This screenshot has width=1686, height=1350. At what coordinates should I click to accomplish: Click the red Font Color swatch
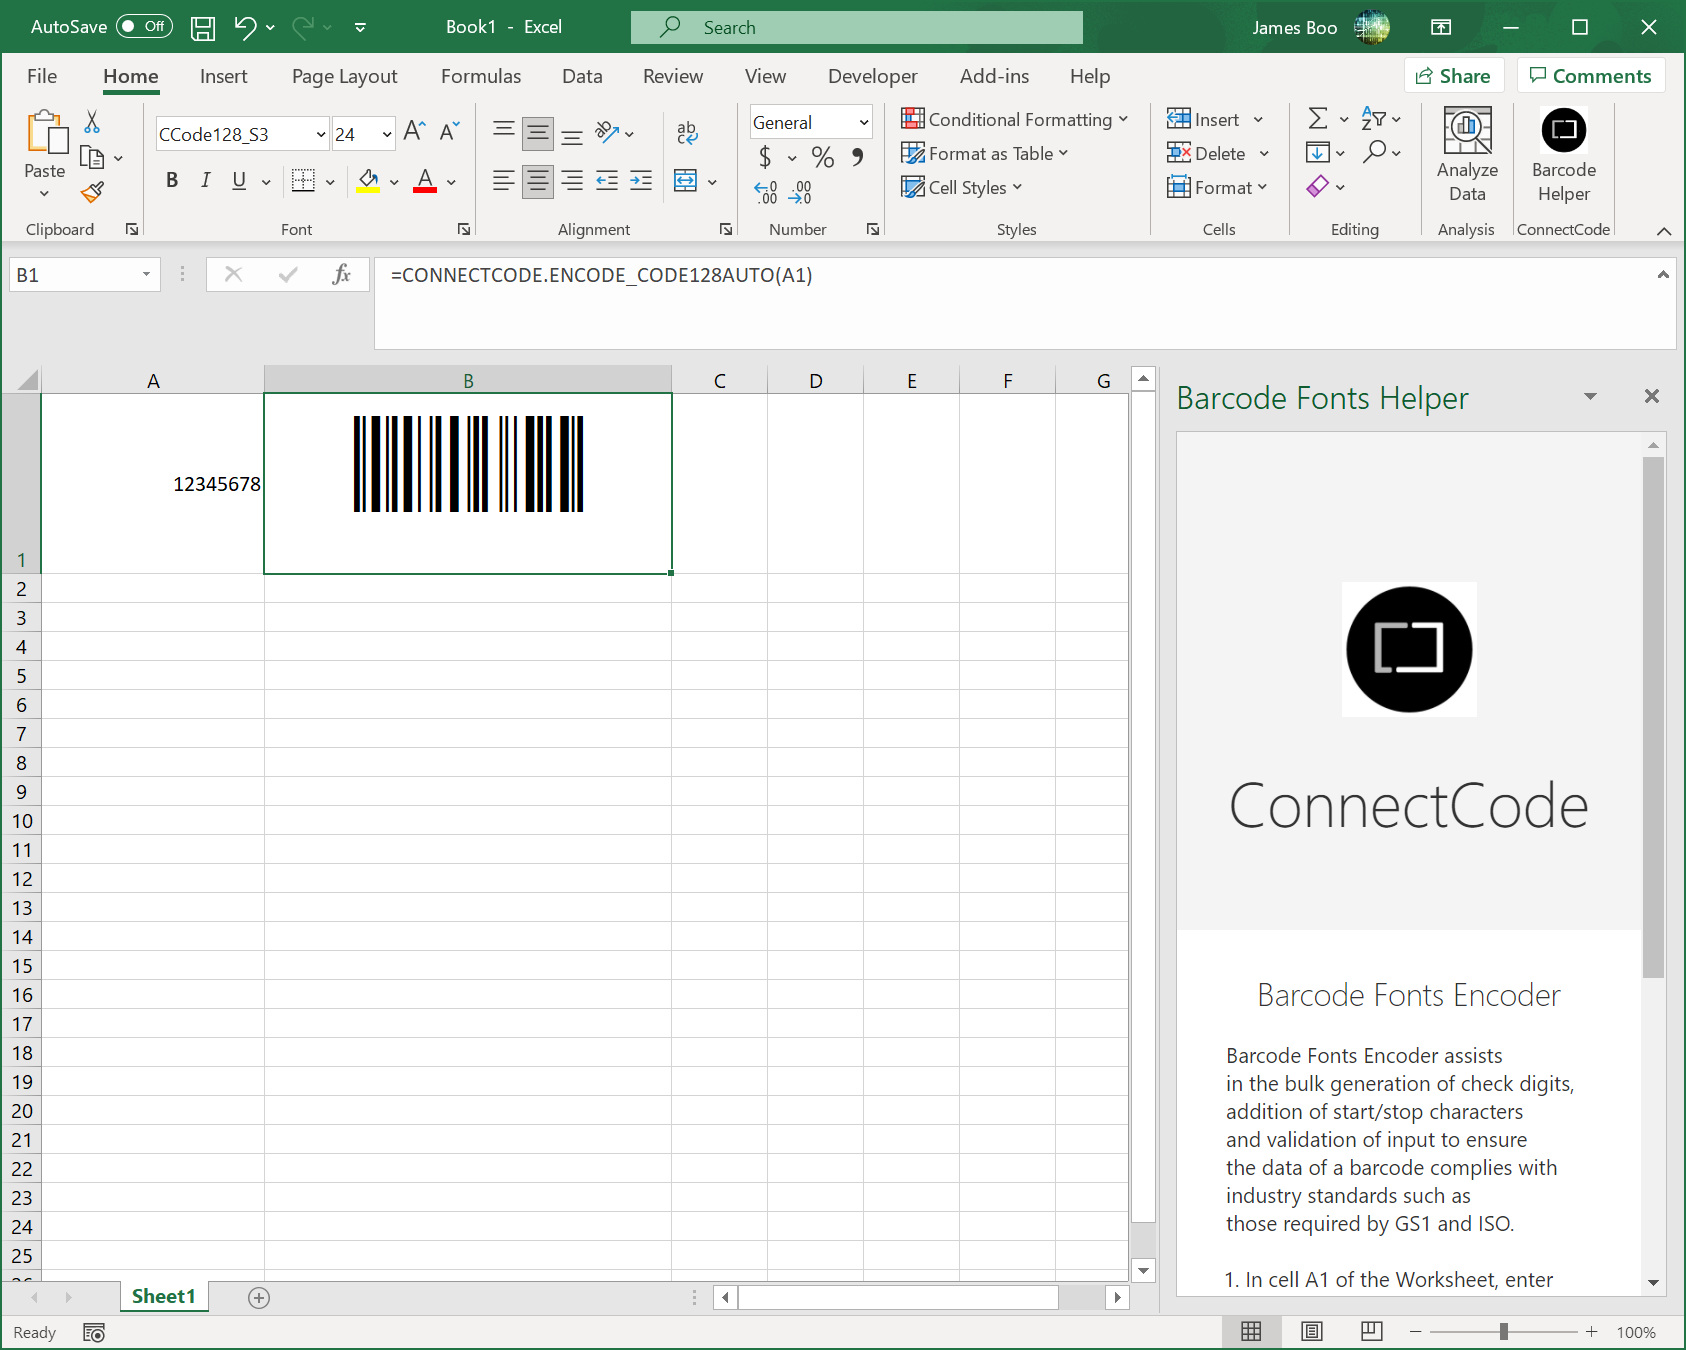pyautogui.click(x=425, y=181)
